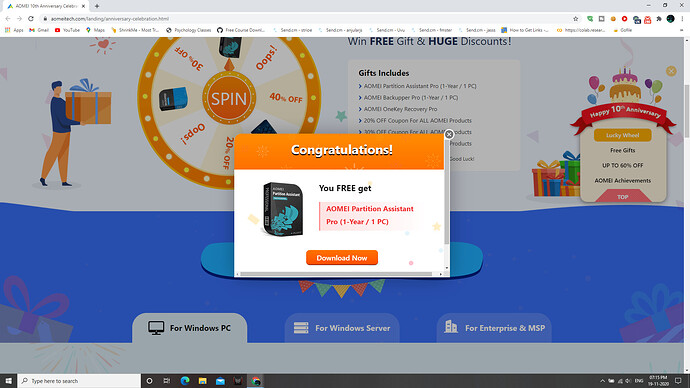The image size is (690, 388).
Task: Bookmark this page with star icon
Action: click(576, 19)
